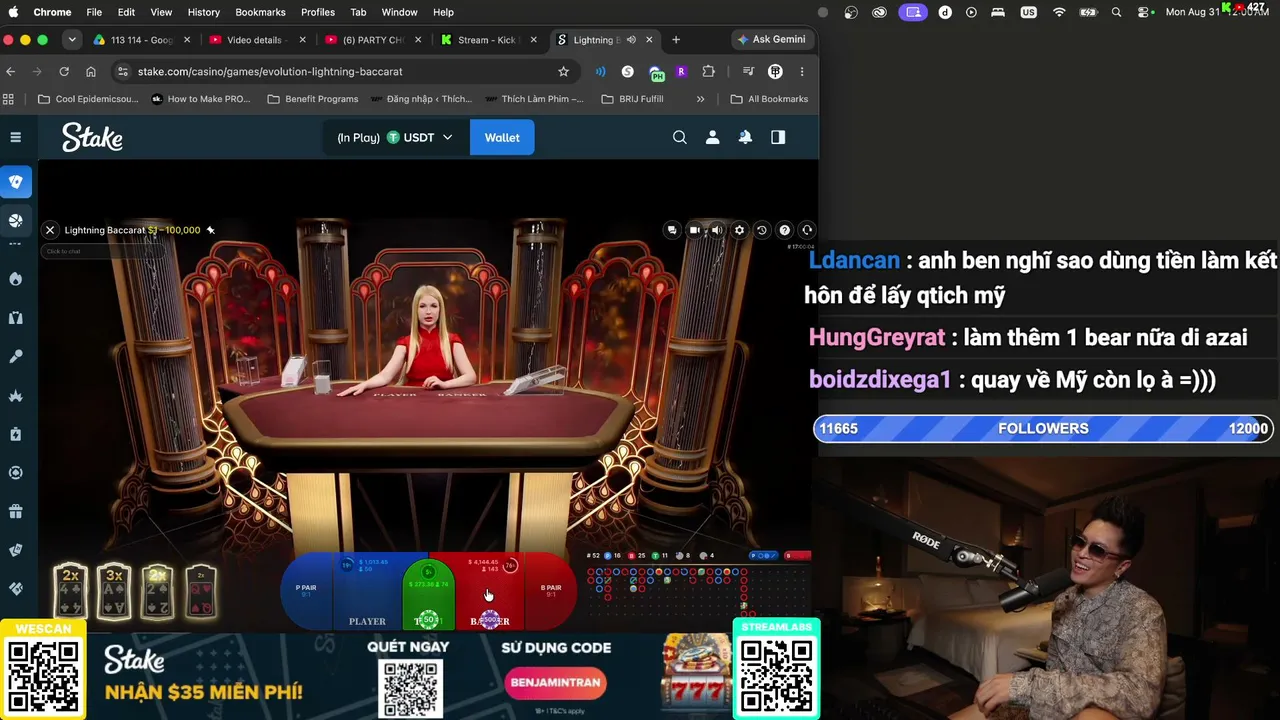Open the Chrome home page

(91, 72)
